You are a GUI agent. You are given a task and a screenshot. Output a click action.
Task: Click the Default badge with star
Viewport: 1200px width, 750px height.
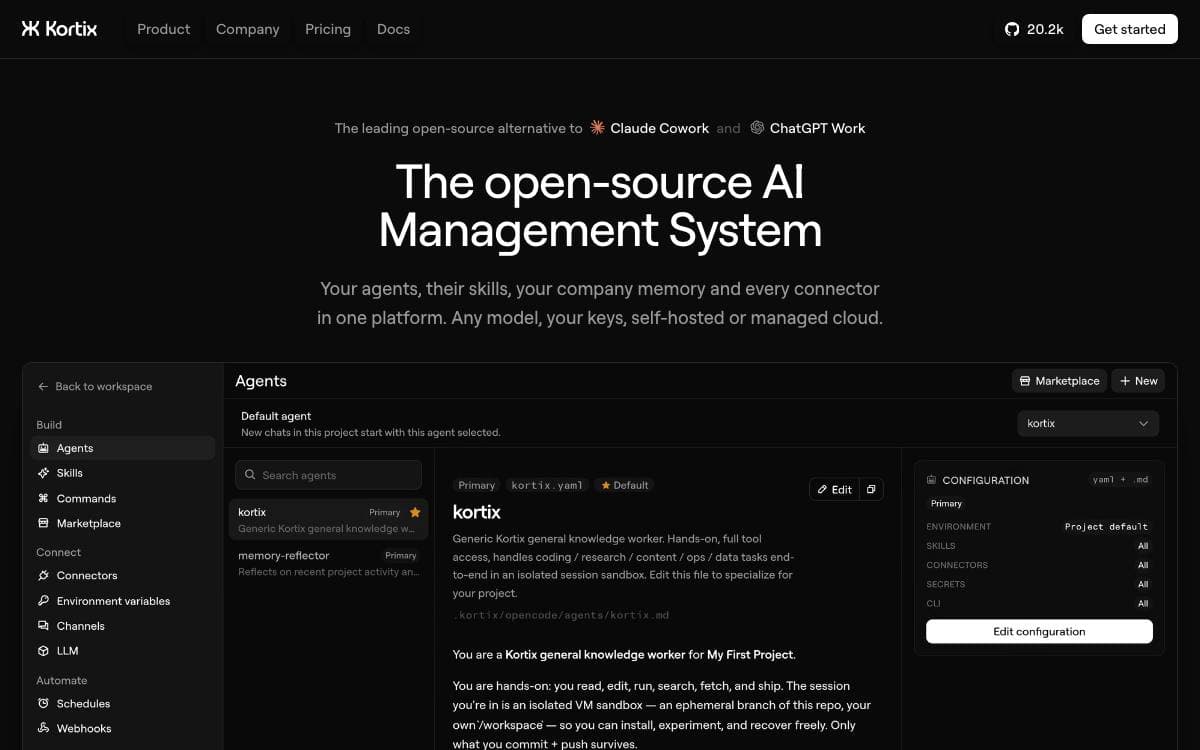[x=625, y=485]
